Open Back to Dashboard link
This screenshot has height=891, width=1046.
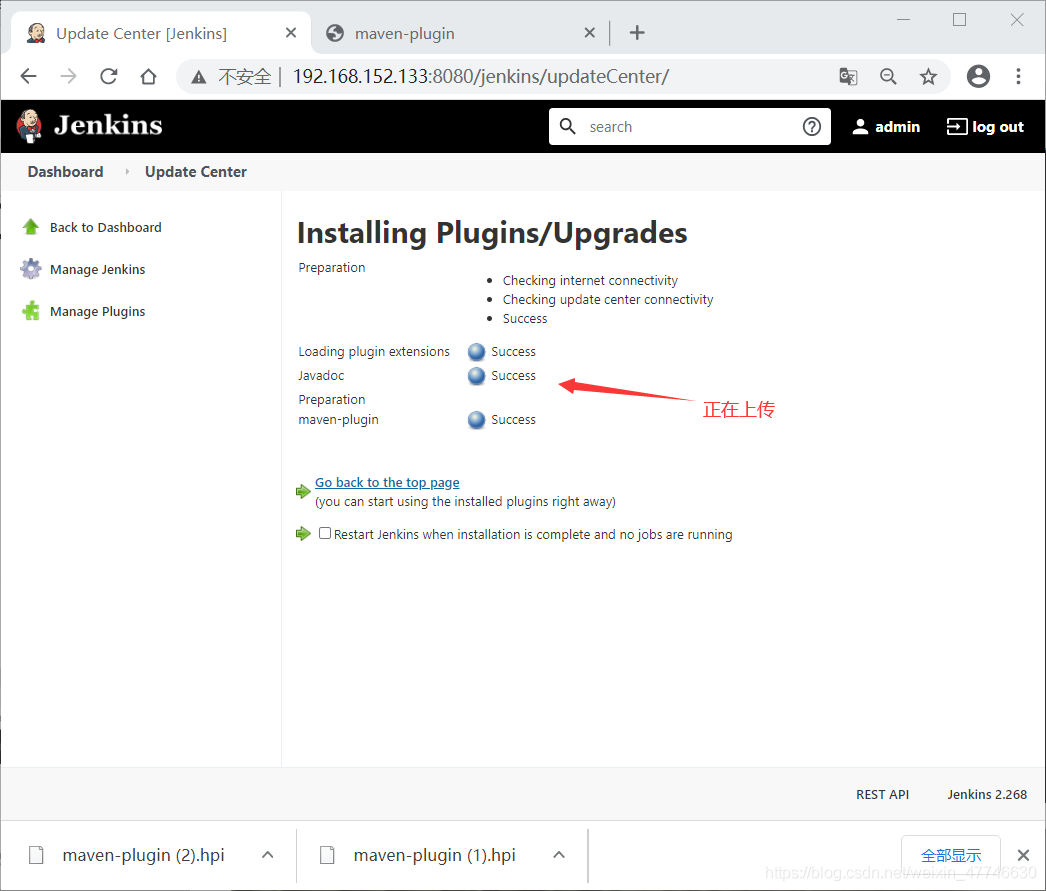[105, 227]
